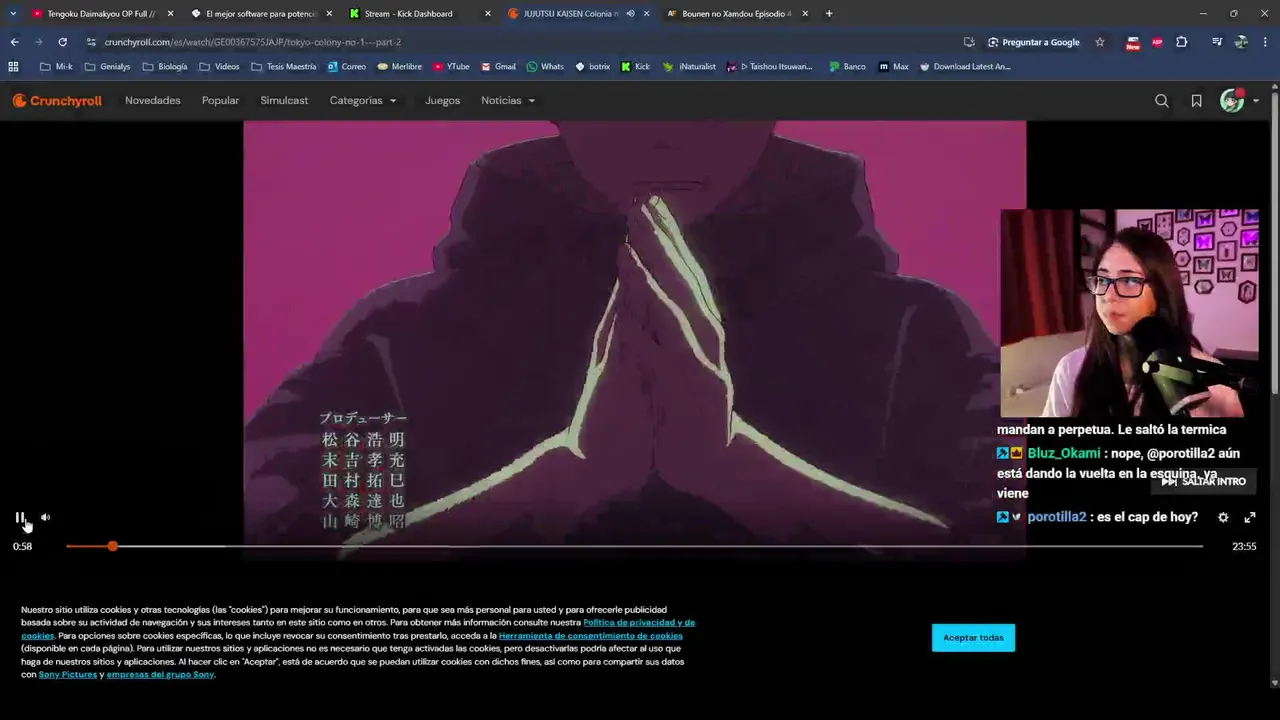The image size is (1280, 720).
Task: Open Crunchyroll watchlist bookmark
Action: click(1196, 100)
